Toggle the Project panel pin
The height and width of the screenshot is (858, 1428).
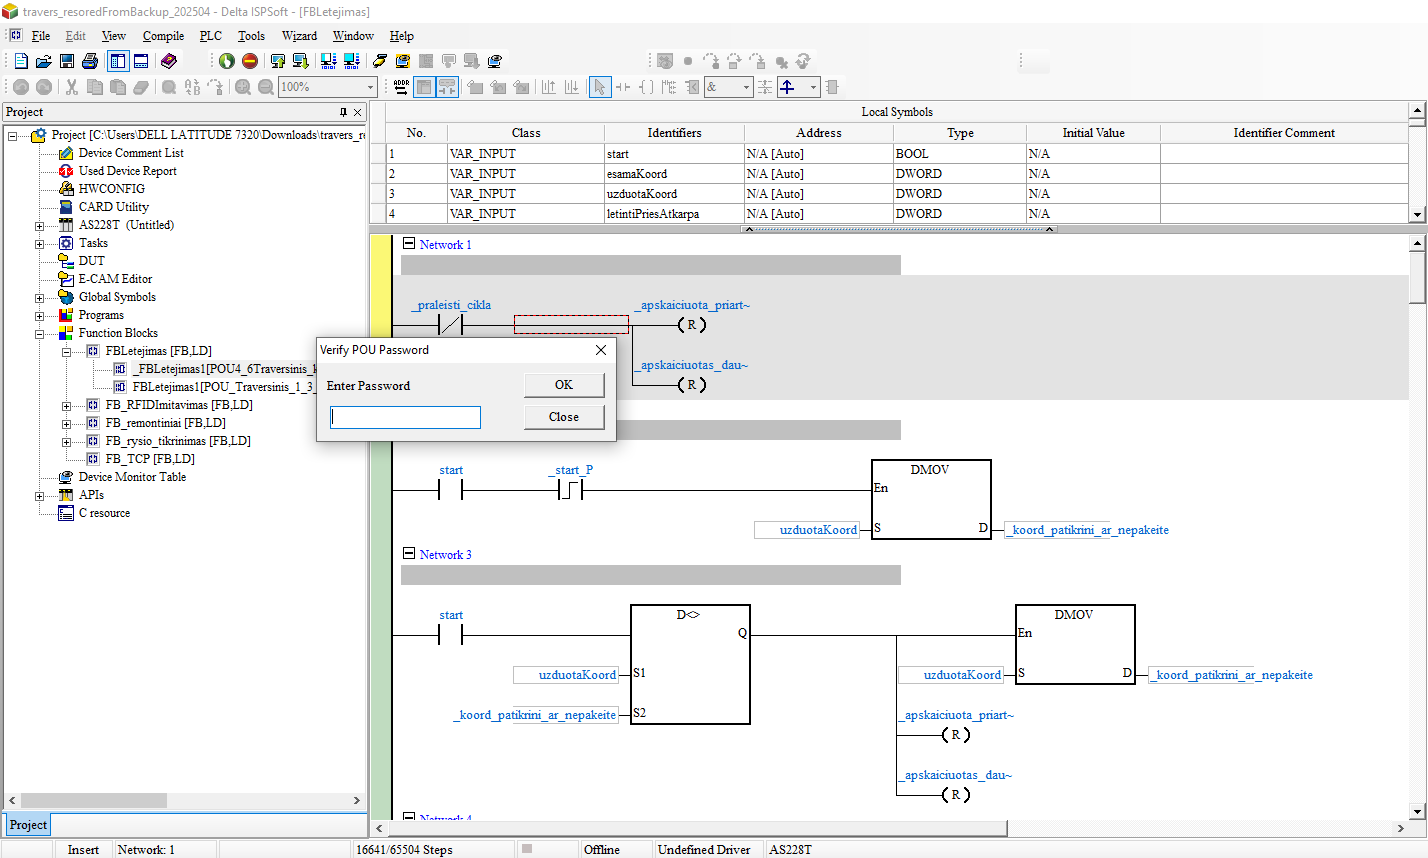[343, 112]
